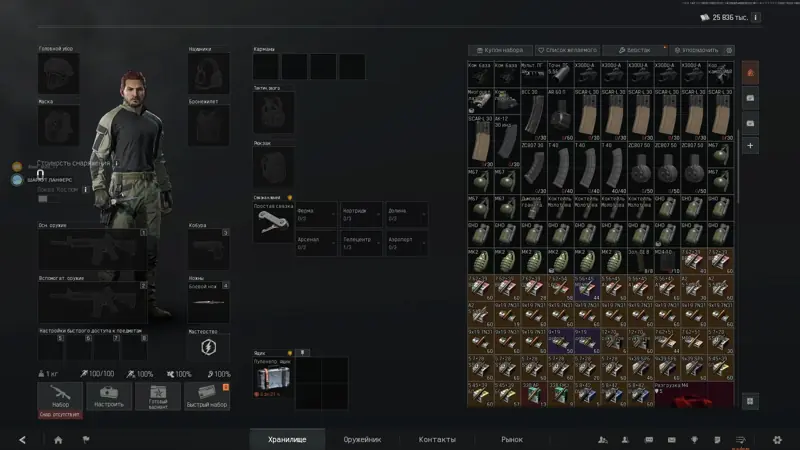Click the storage grid vertical scrollbar
800x450 pixels.
pos(738,168)
